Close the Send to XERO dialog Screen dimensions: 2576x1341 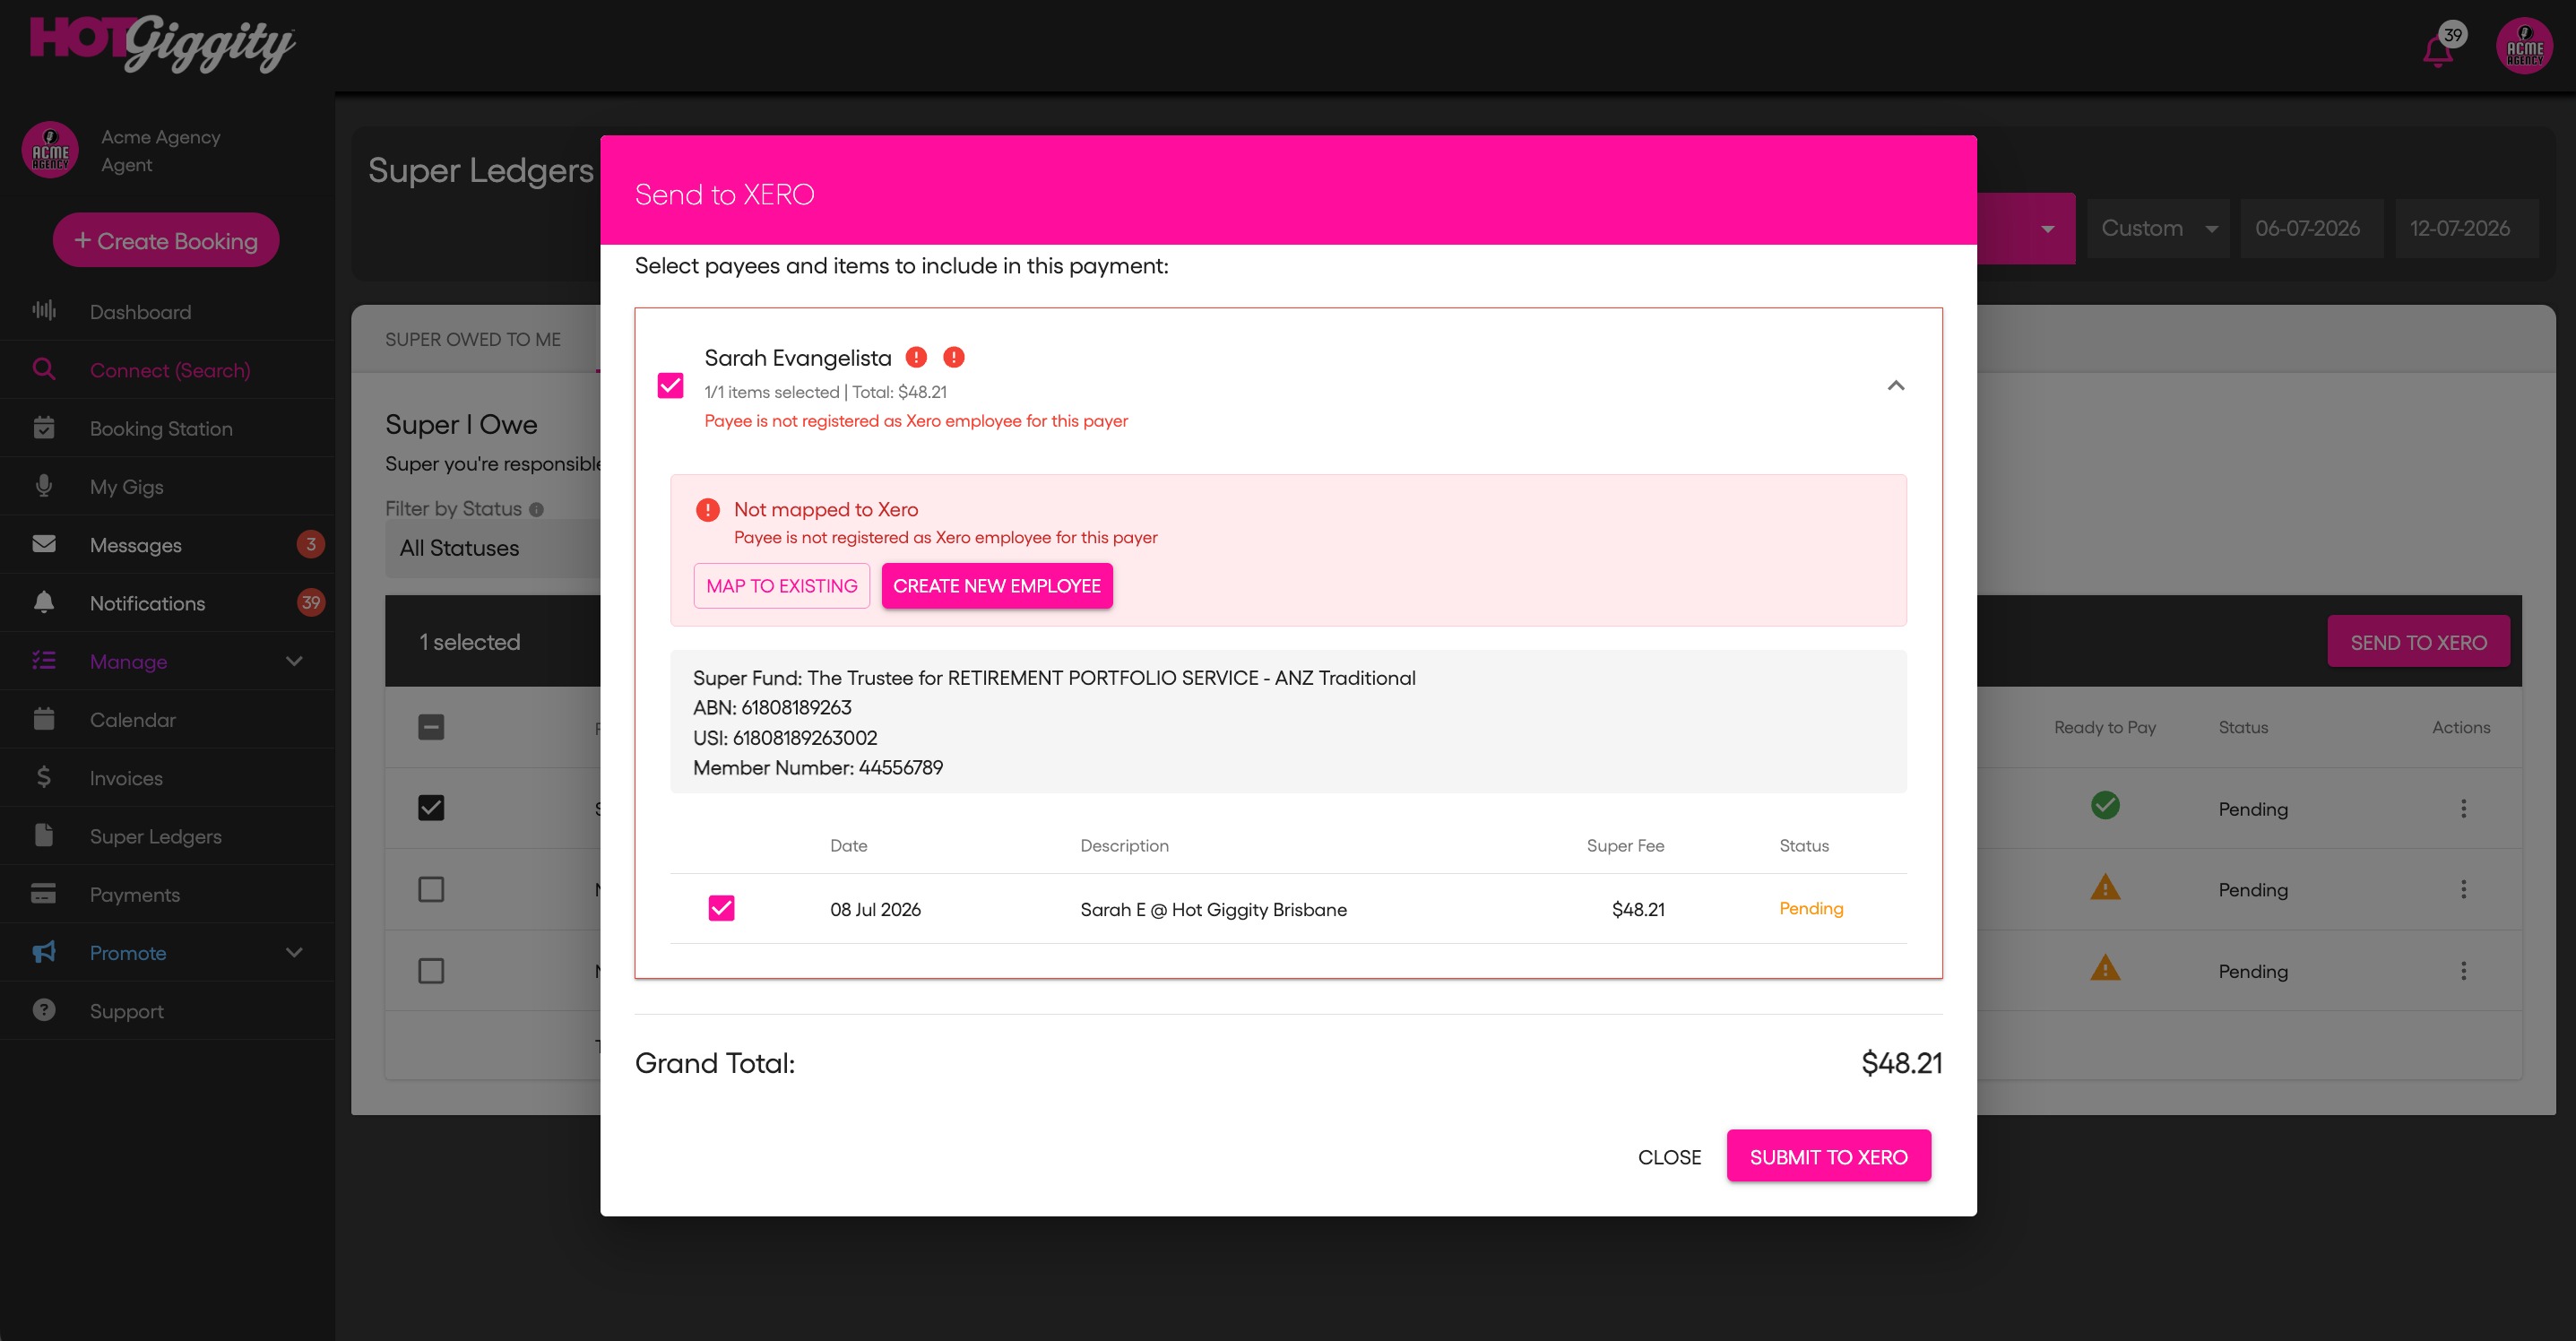tap(1669, 1157)
